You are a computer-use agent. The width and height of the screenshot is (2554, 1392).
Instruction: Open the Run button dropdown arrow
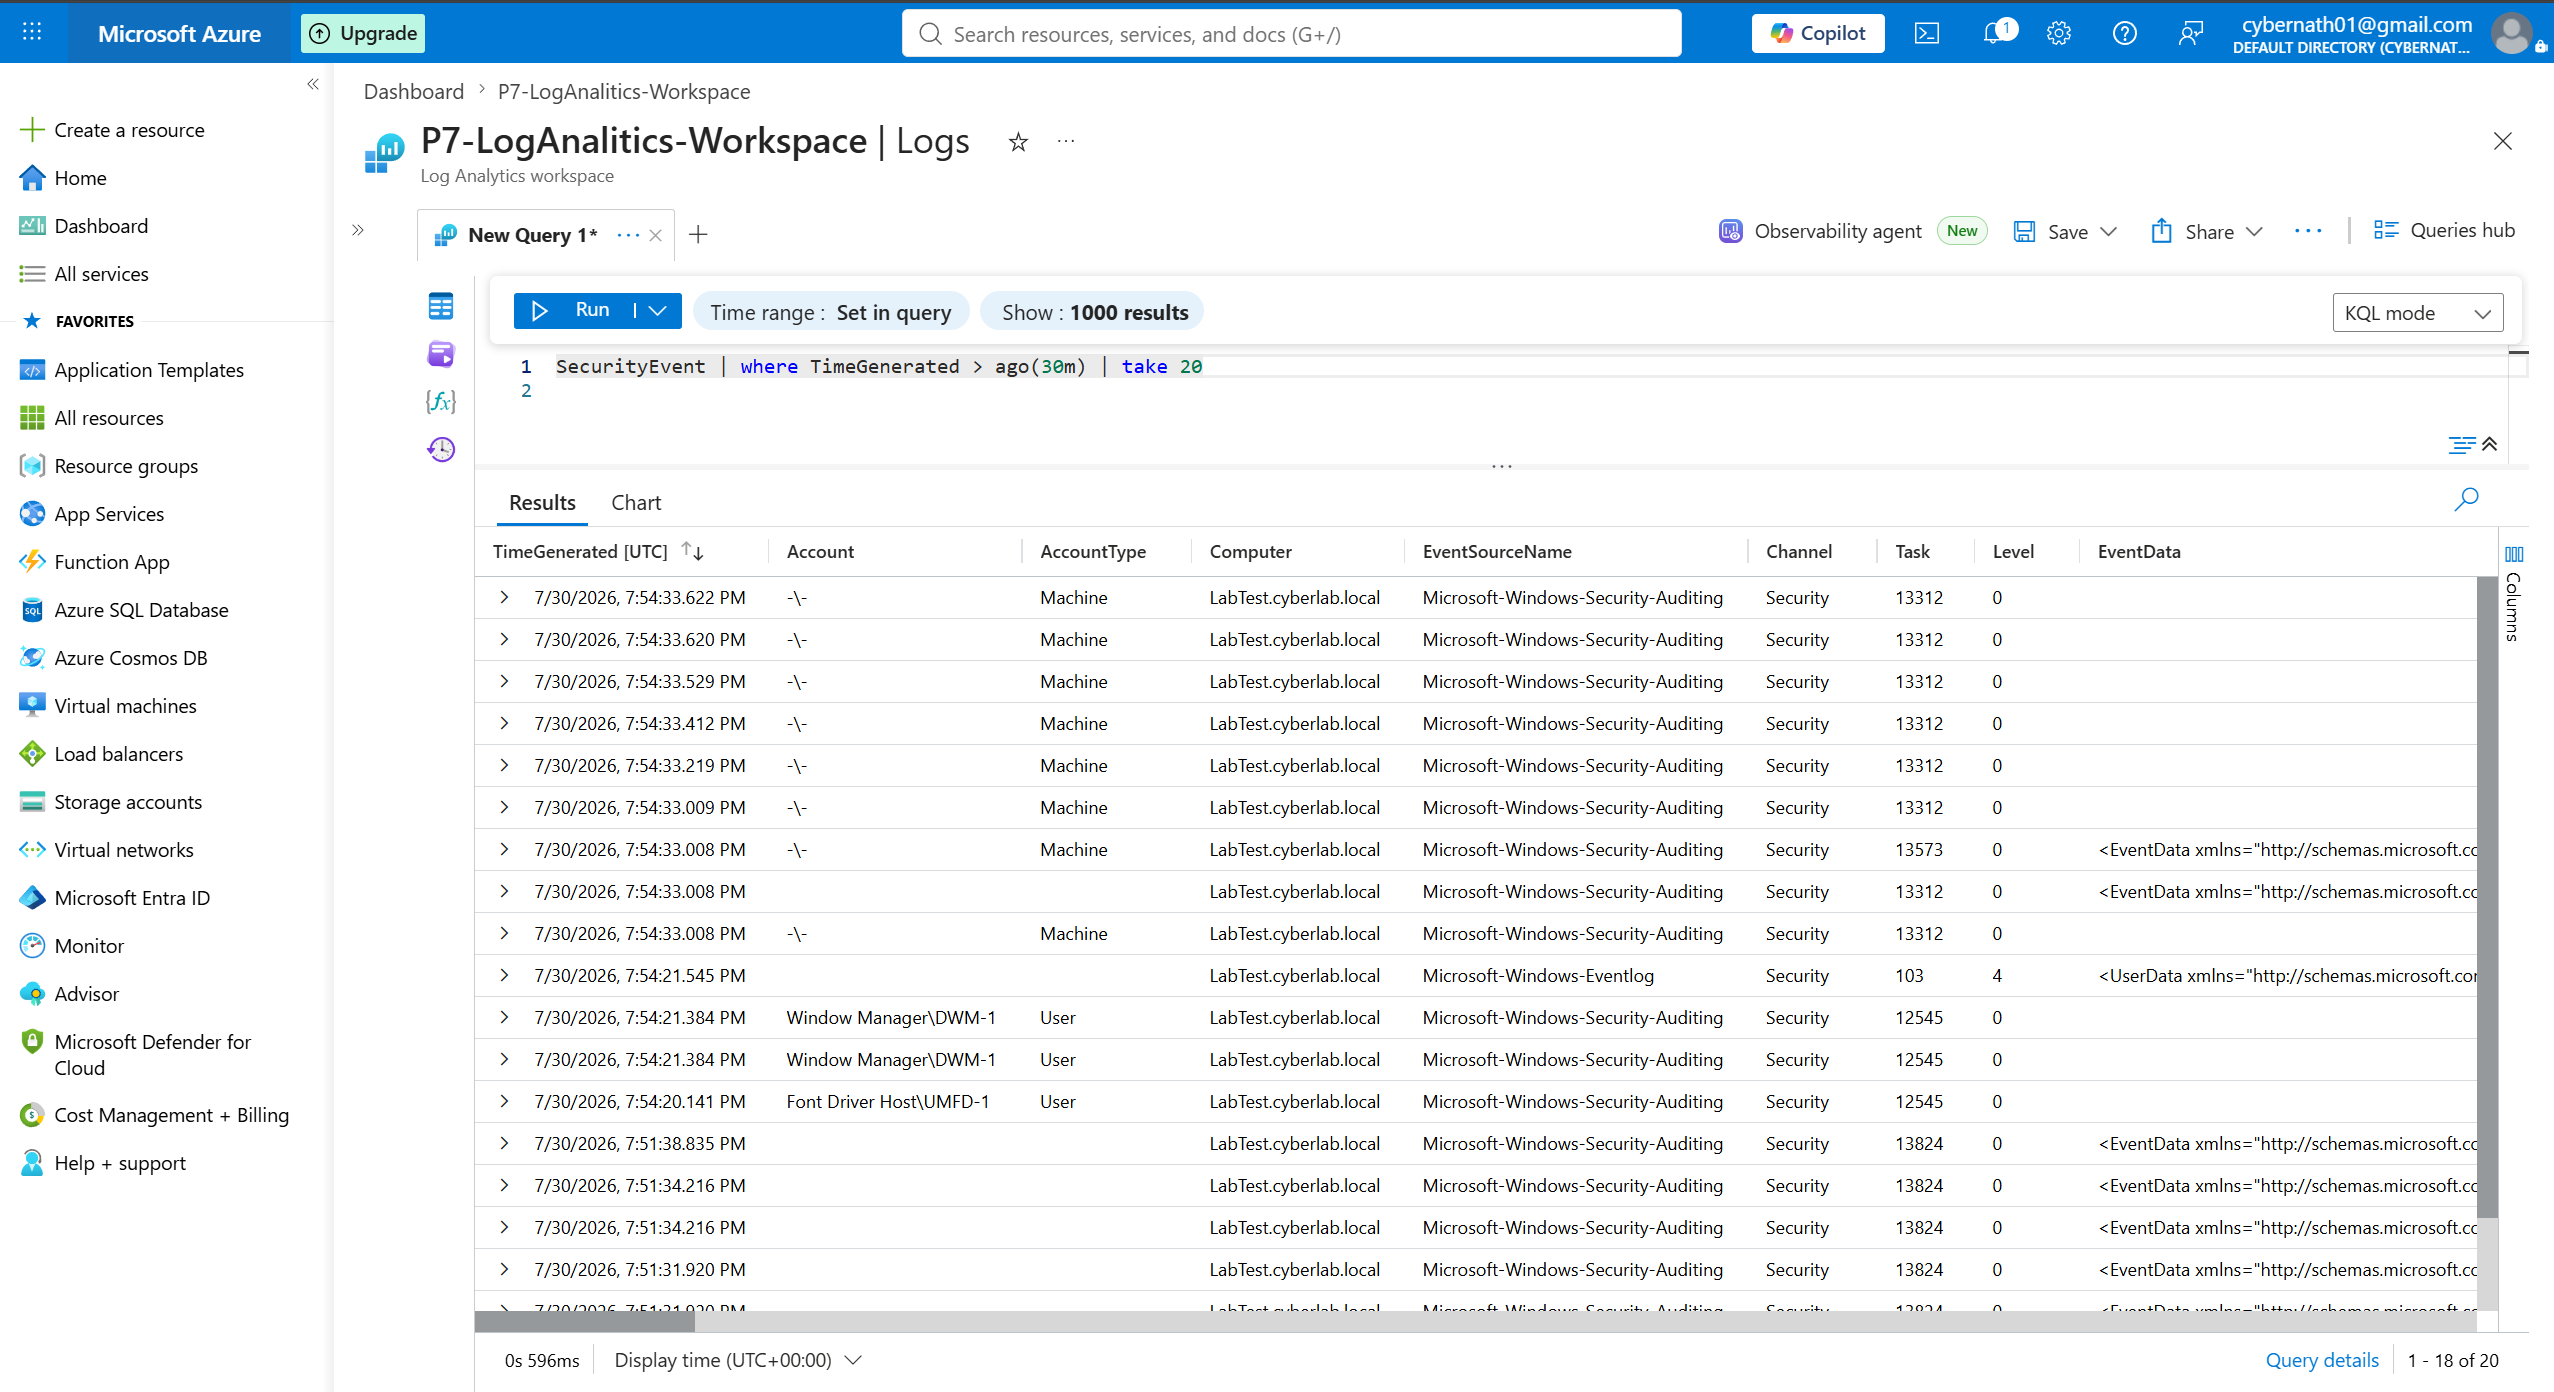pyautogui.click(x=658, y=311)
